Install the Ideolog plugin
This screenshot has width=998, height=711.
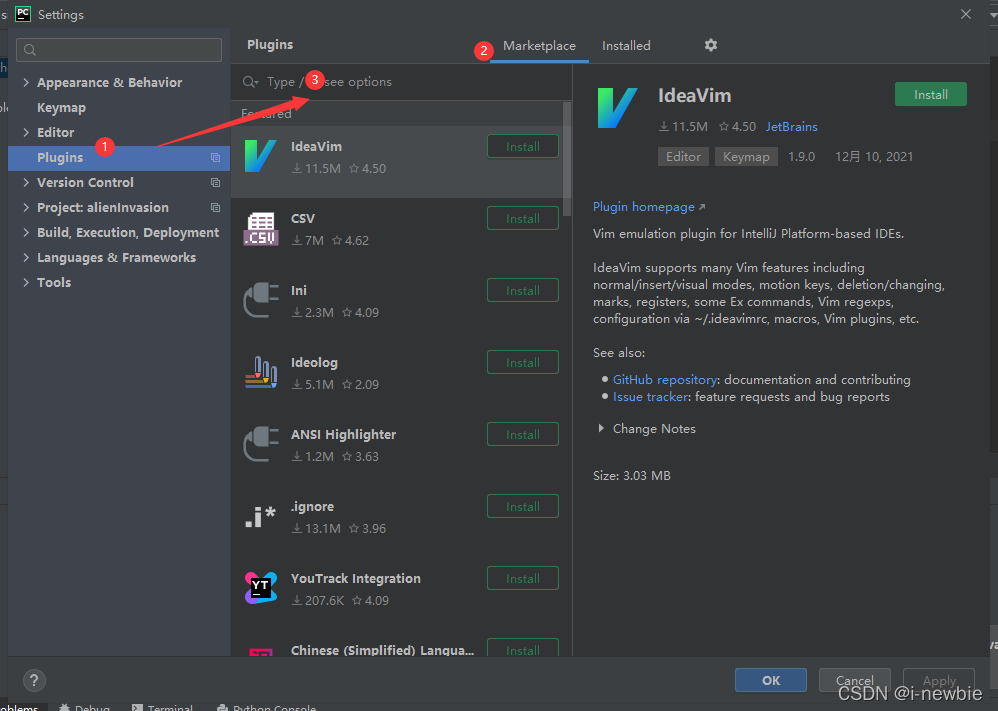point(523,362)
